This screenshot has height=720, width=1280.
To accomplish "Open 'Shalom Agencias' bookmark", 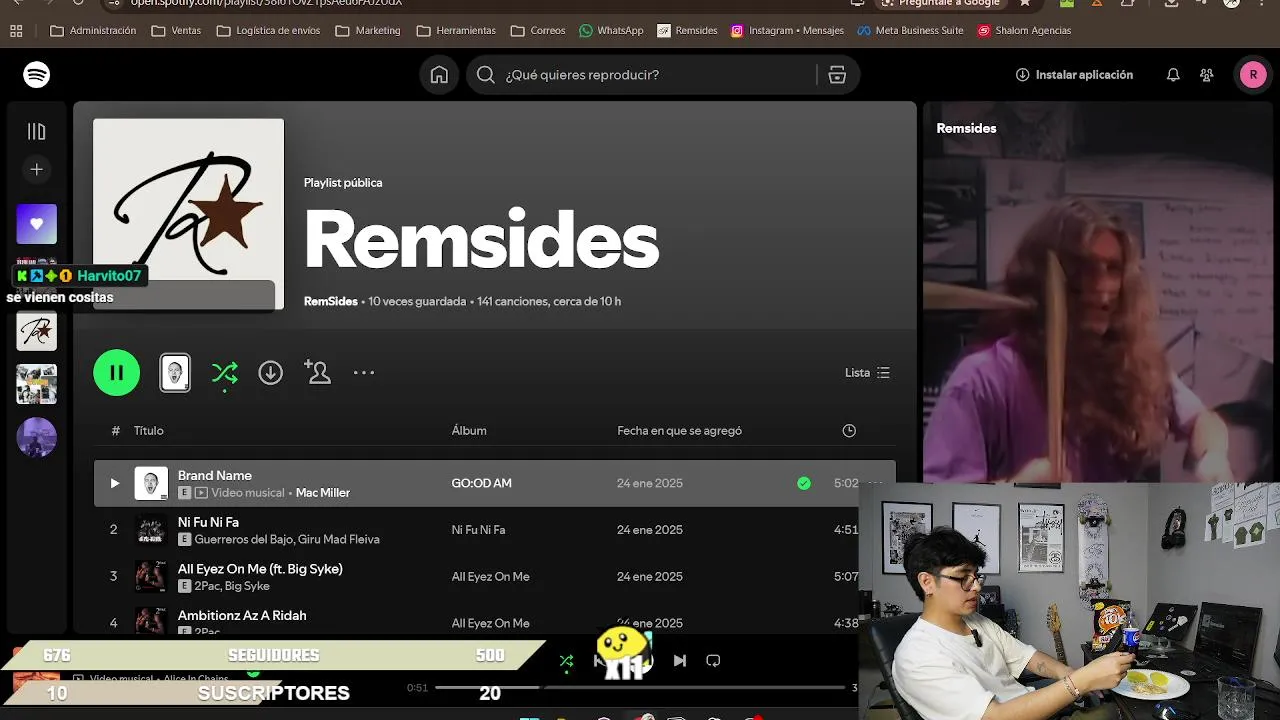I will [1024, 31].
